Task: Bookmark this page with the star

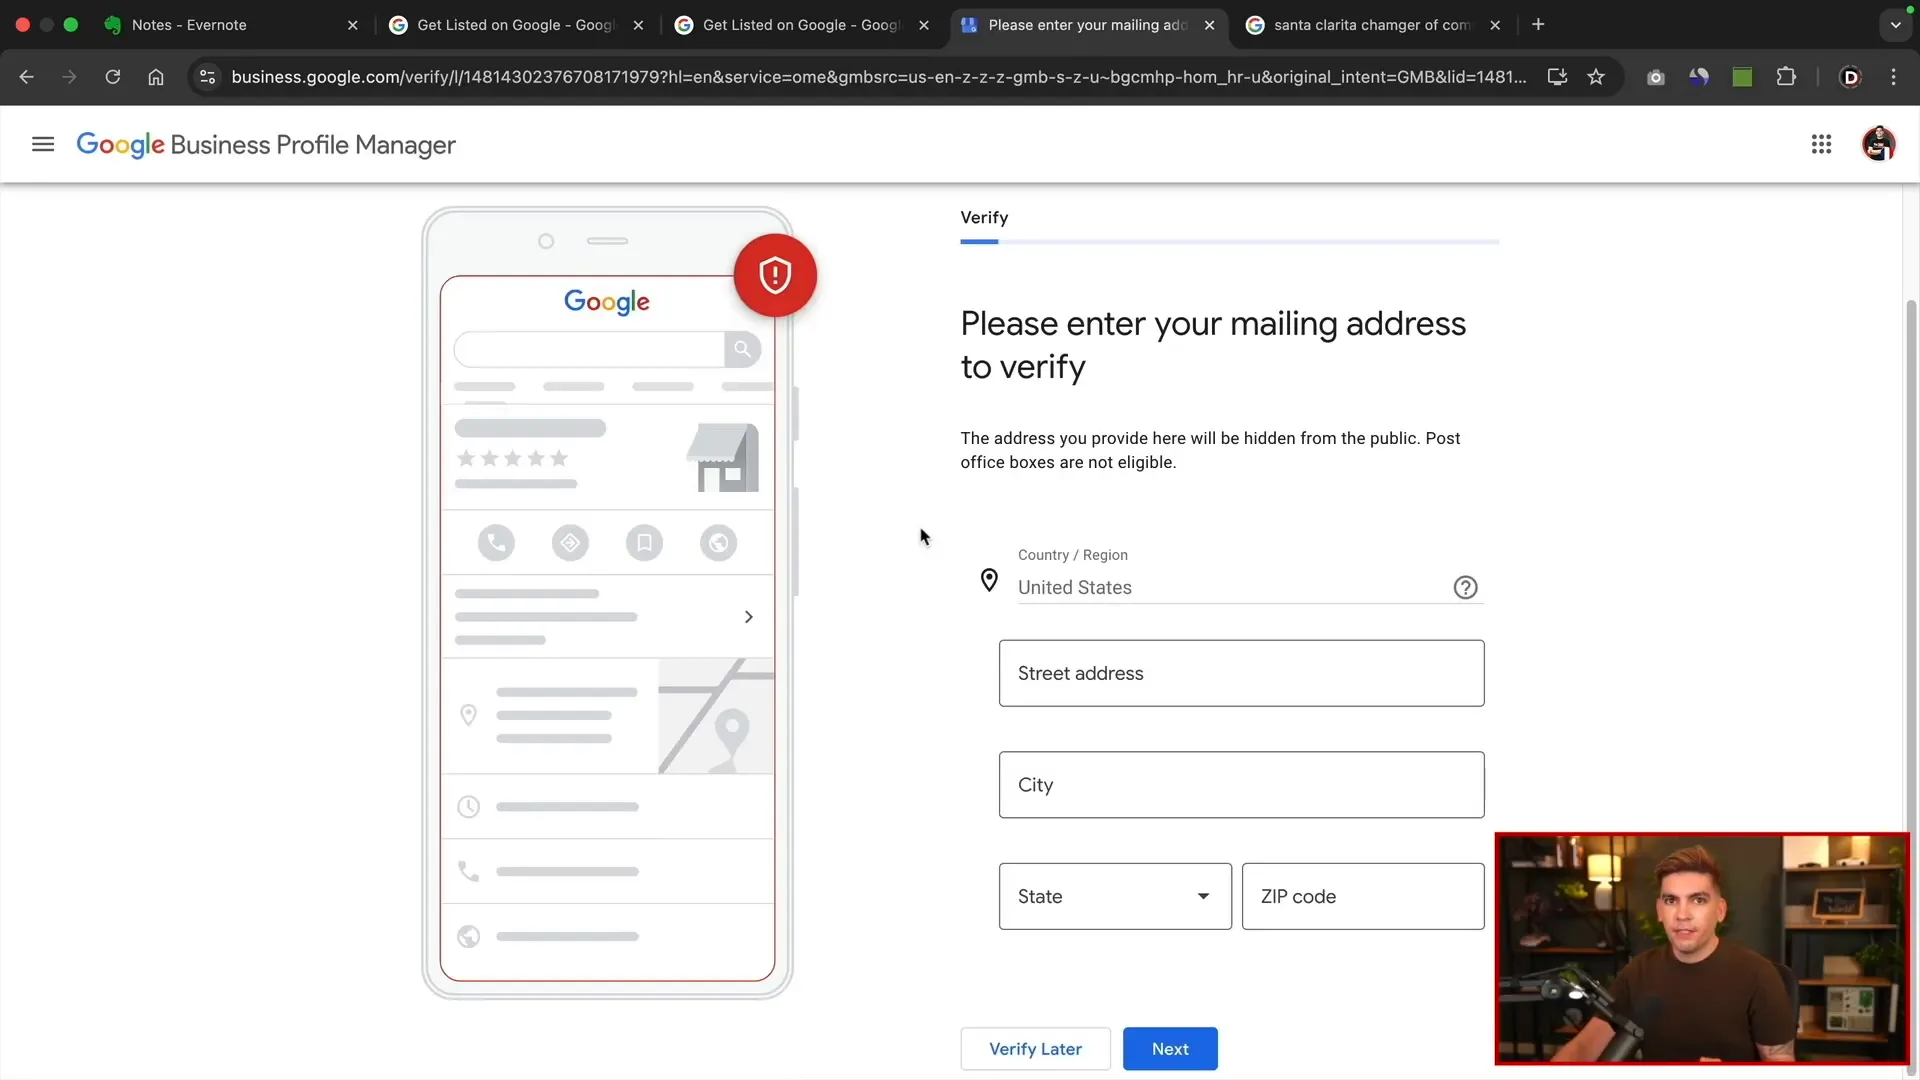Action: click(1596, 77)
